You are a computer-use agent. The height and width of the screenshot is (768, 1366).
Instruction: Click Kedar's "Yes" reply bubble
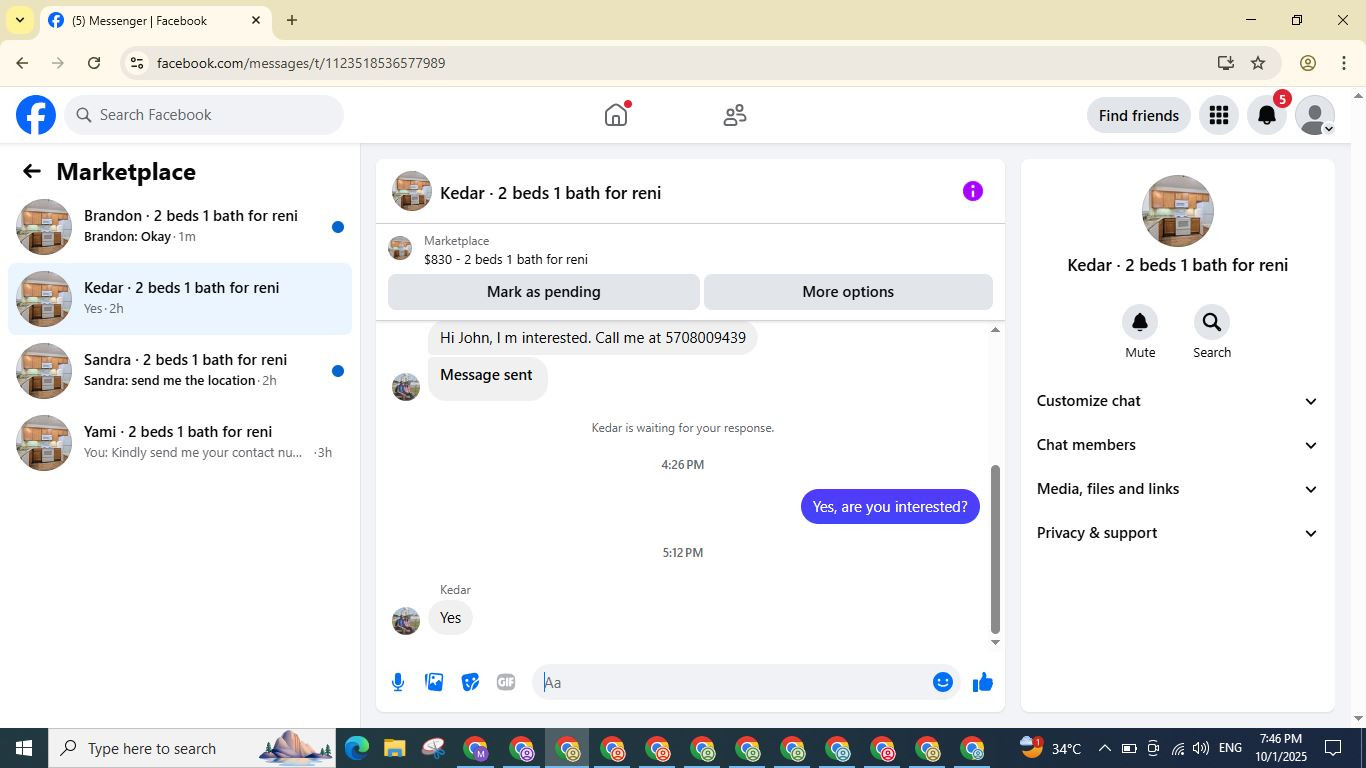click(x=451, y=618)
